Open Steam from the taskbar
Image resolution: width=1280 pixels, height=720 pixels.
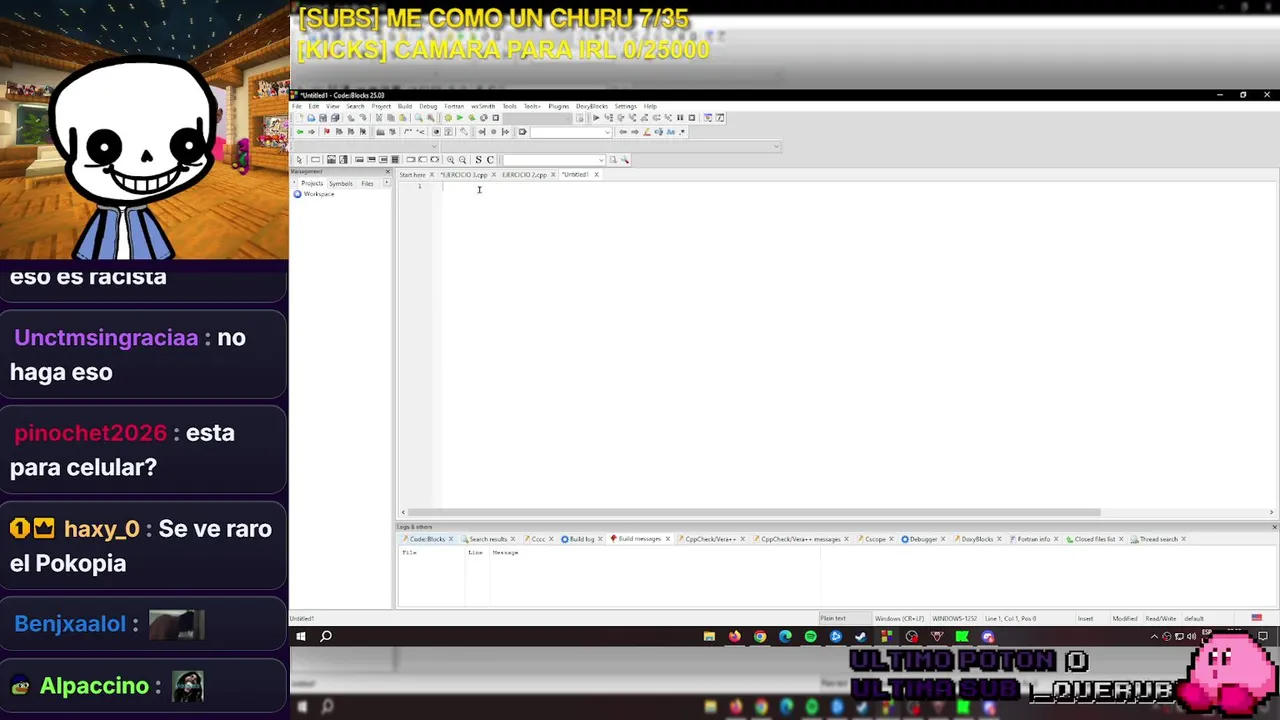tap(860, 636)
